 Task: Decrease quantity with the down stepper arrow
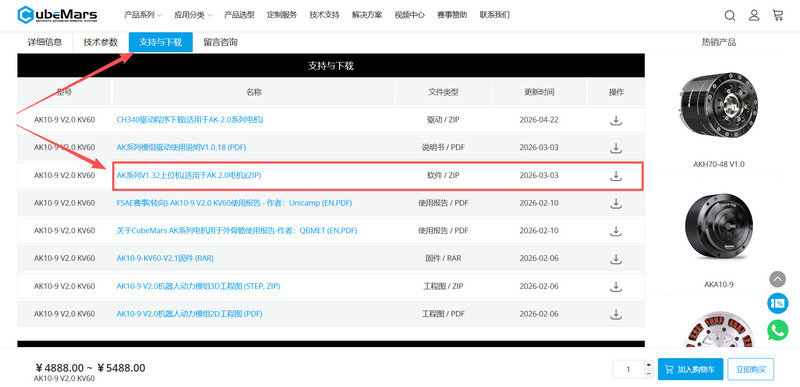coord(648,374)
